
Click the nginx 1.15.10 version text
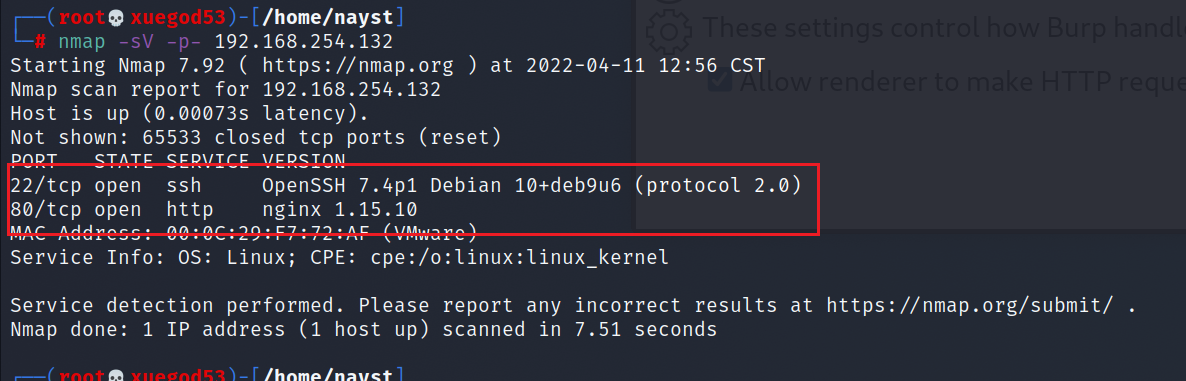pos(340,209)
